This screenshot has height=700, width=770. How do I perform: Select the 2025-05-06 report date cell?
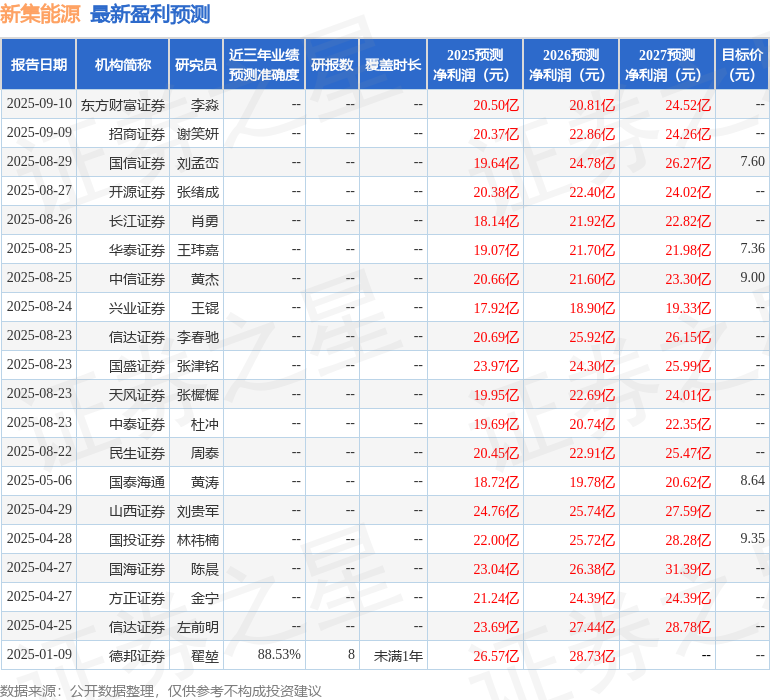[39, 481]
